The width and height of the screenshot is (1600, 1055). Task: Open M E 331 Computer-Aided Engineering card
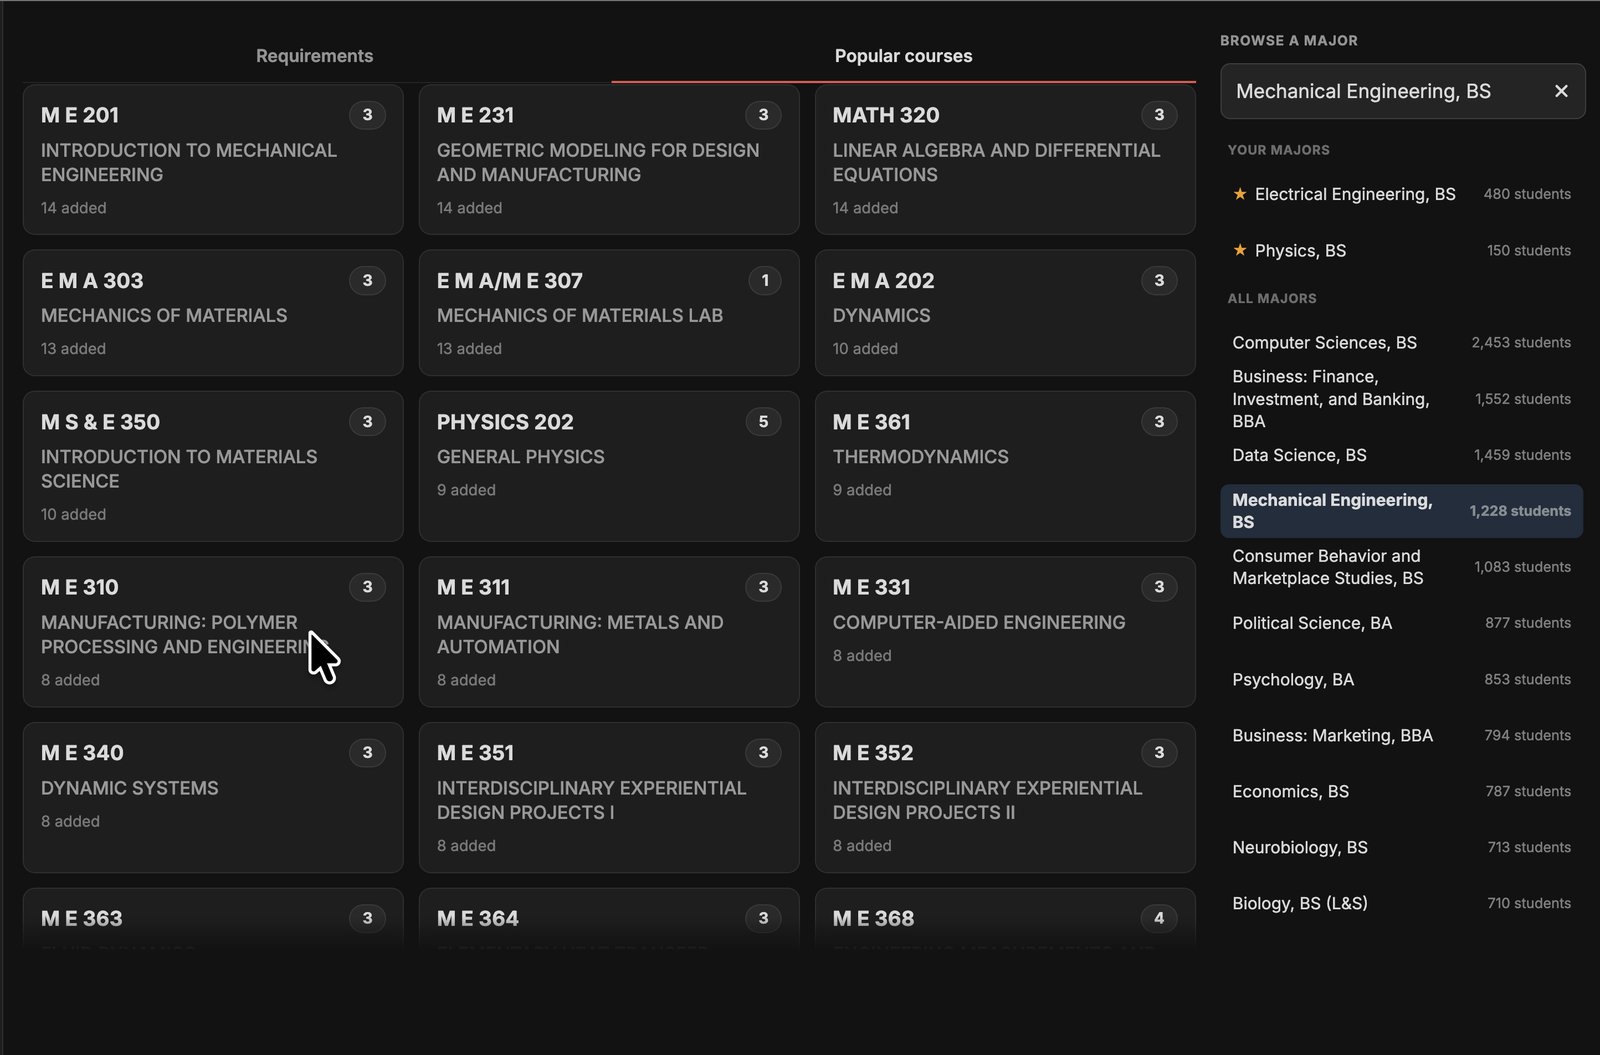coord(1005,632)
